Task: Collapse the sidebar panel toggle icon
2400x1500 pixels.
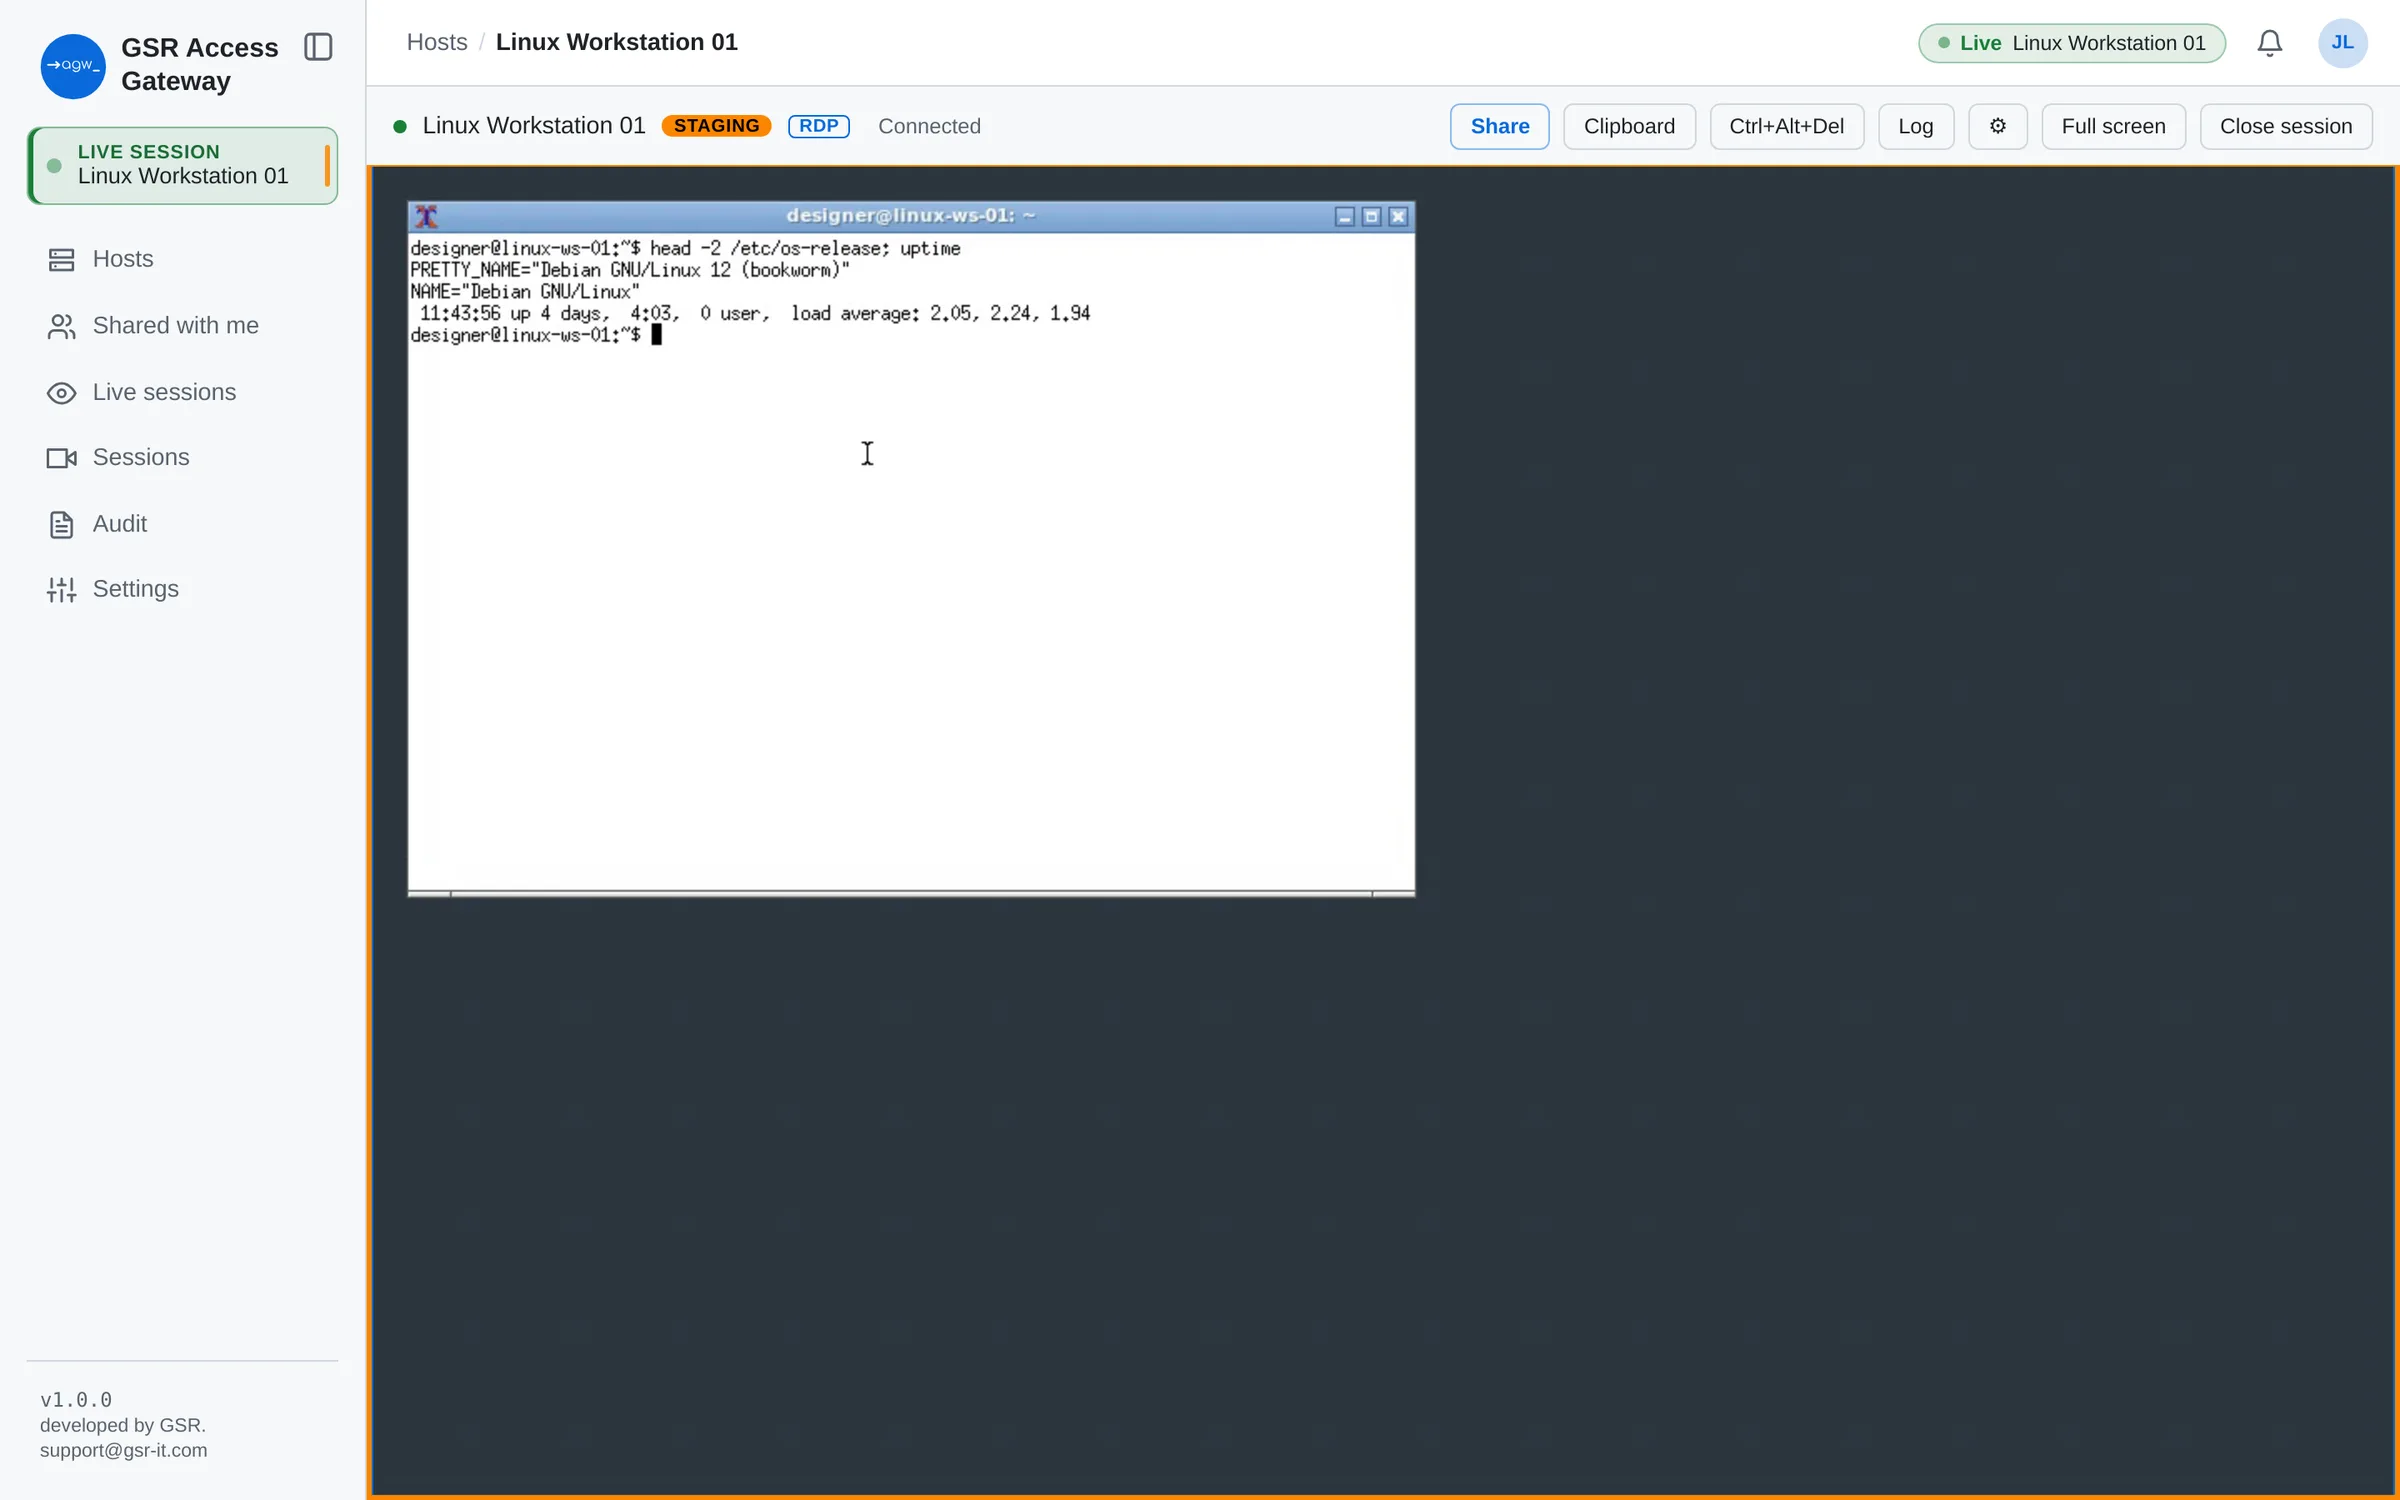Action: 318,47
